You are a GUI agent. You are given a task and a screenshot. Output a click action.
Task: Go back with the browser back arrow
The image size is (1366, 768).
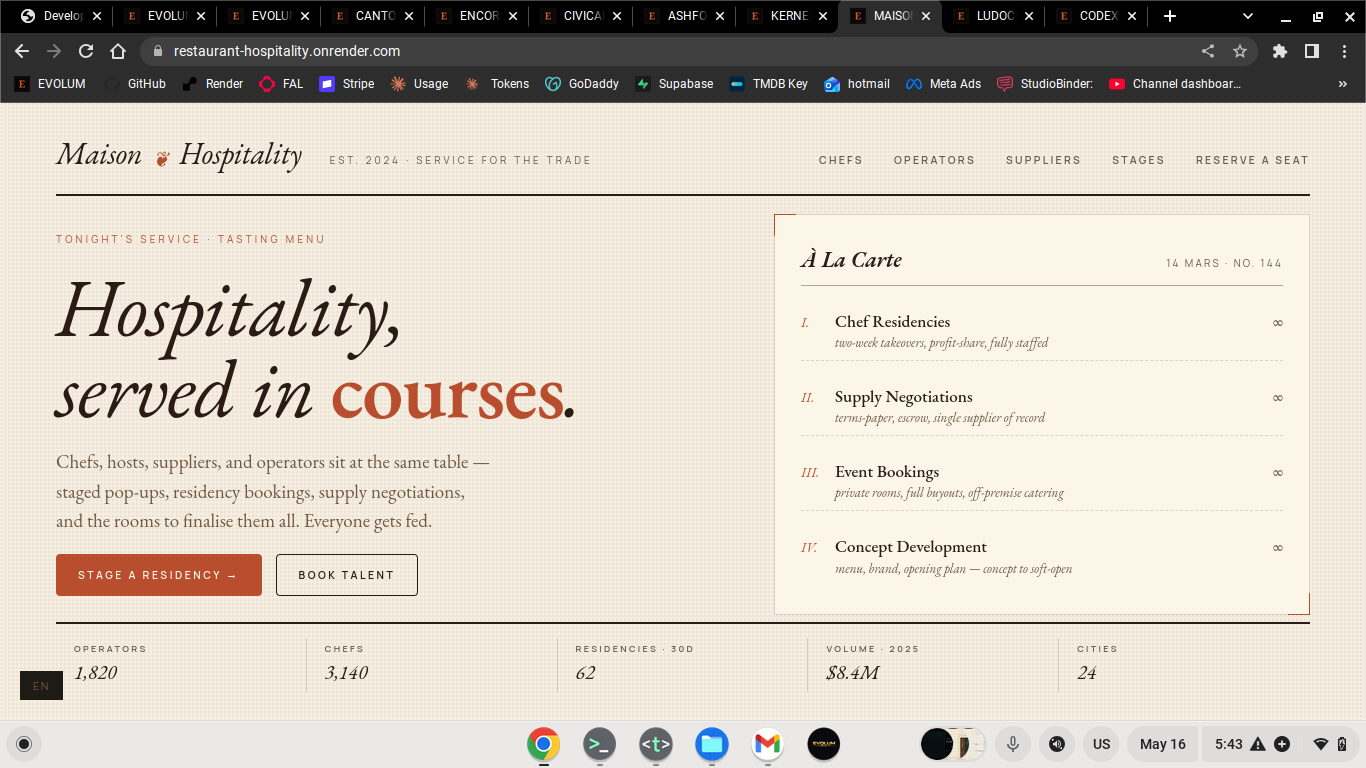click(x=22, y=51)
